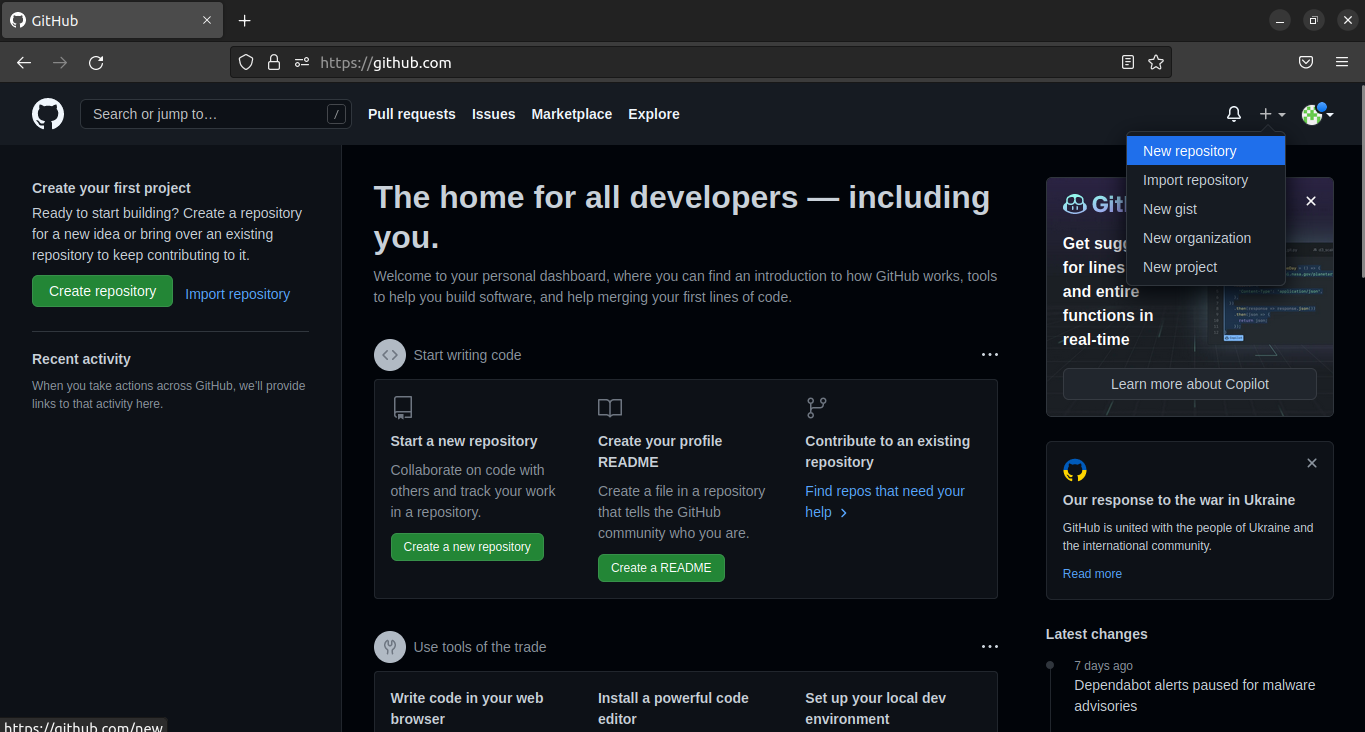Open Marketplace in the header
Image resolution: width=1365 pixels, height=732 pixels.
tap(572, 114)
